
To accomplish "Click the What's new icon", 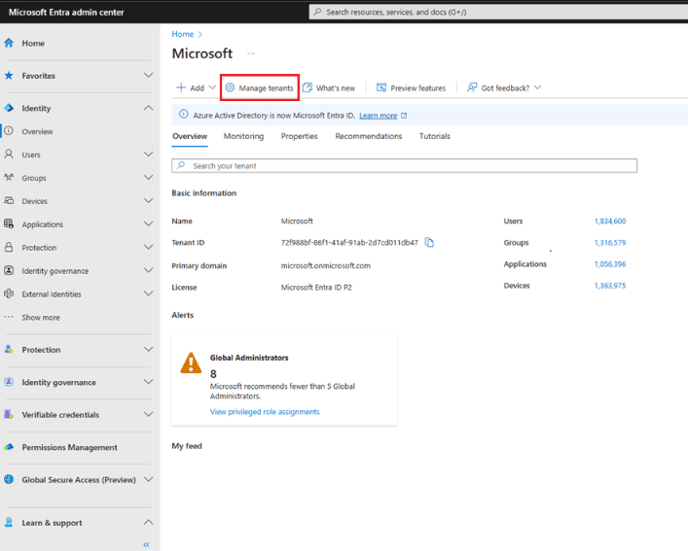I will (308, 88).
